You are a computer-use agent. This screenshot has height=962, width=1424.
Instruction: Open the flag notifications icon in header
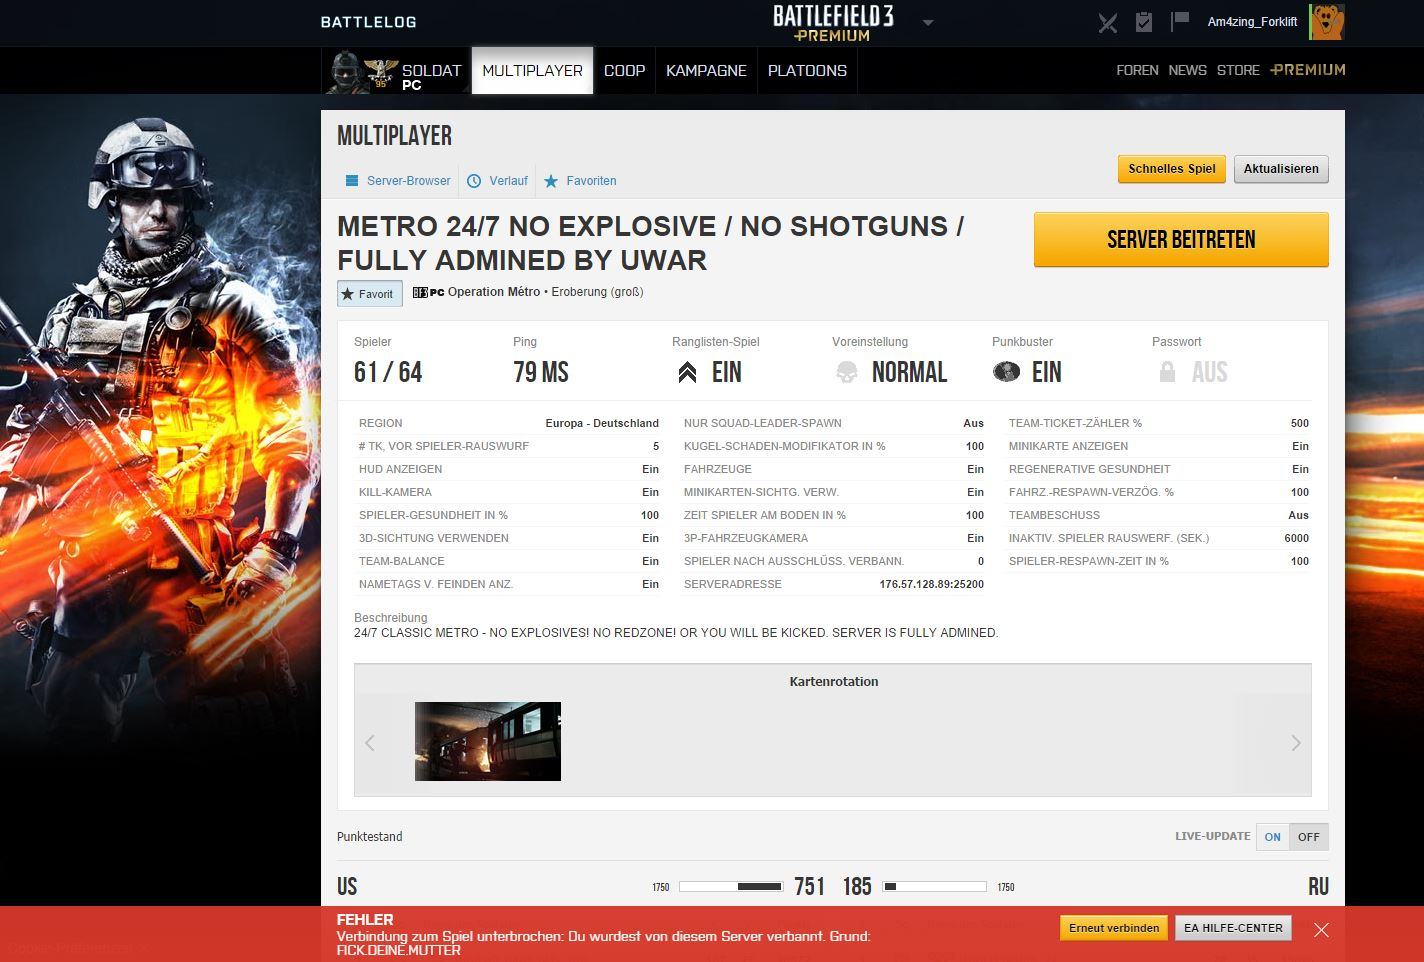pos(1180,21)
